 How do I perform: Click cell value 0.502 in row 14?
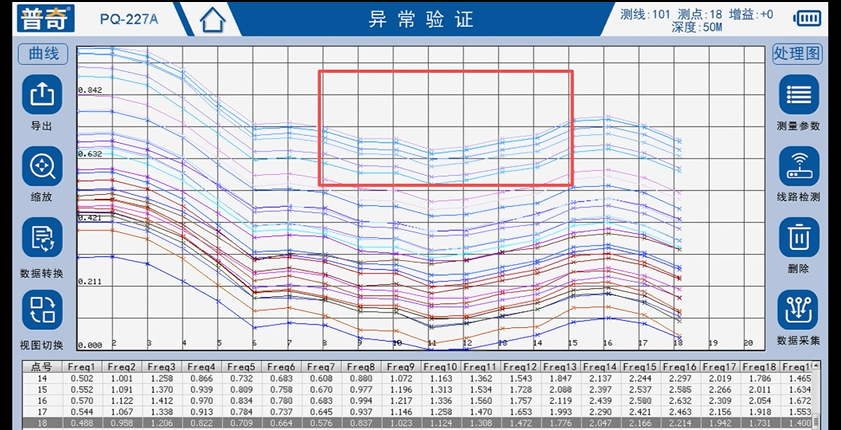(x=82, y=378)
